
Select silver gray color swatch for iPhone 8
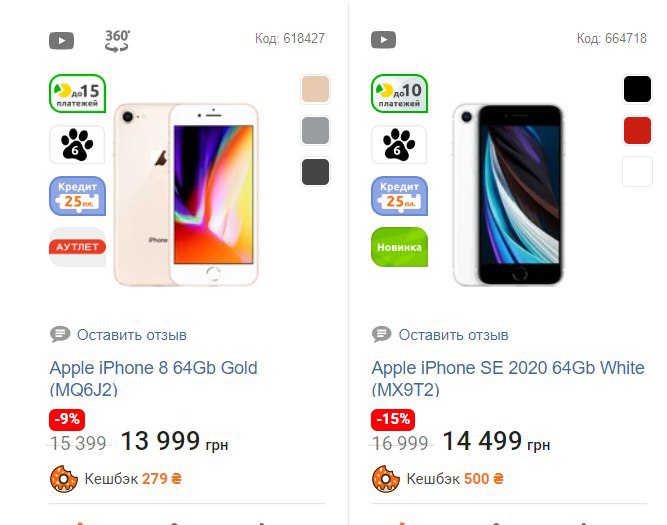(x=315, y=131)
